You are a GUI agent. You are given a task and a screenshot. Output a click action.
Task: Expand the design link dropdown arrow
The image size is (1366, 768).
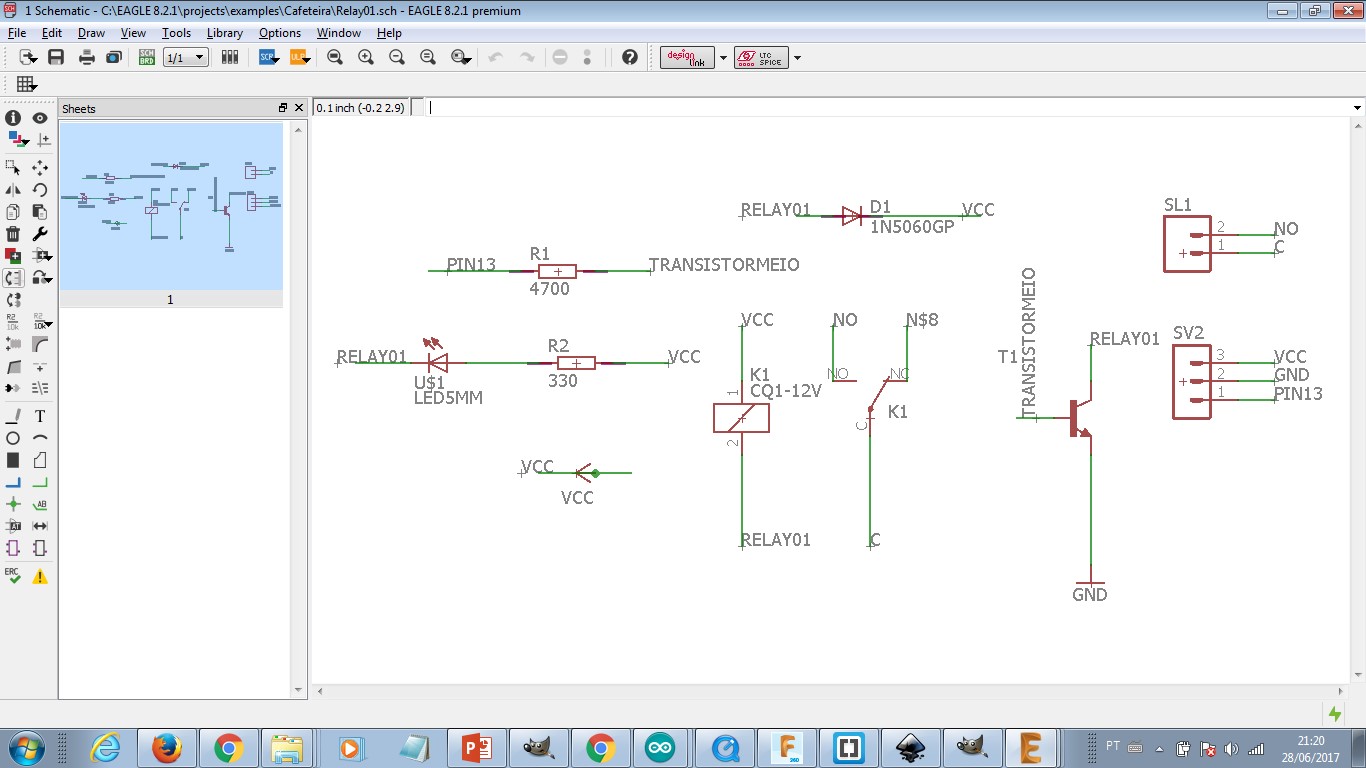(x=723, y=58)
